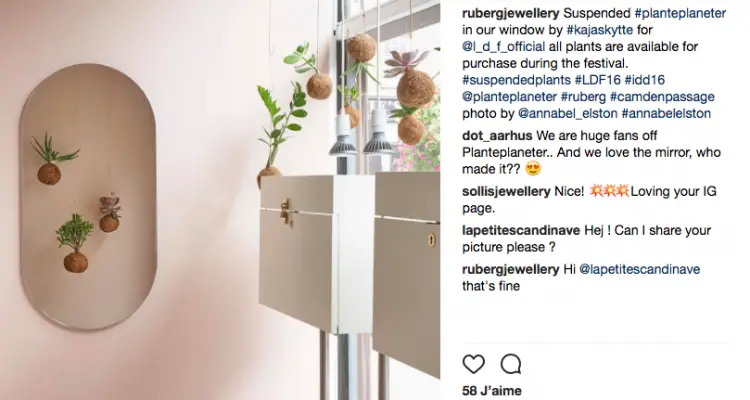Click the suspended plants post photo
The height and width of the screenshot is (400, 750).
(220, 200)
